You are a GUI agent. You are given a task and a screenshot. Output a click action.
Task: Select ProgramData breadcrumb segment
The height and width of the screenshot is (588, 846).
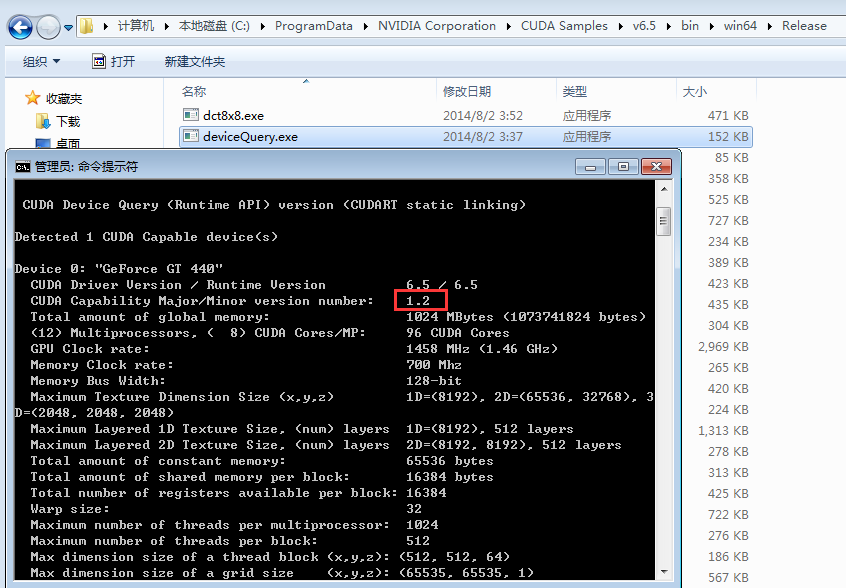pos(313,26)
